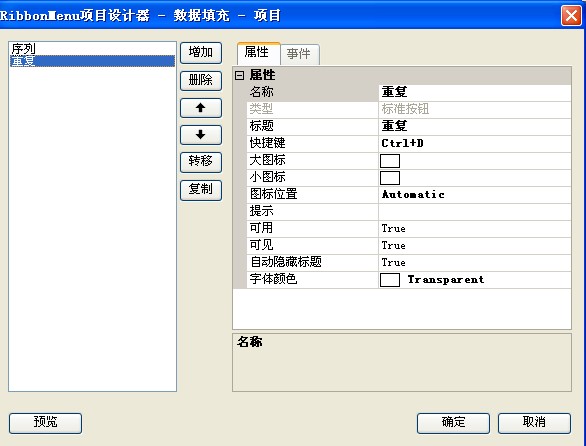Viewport: 586px width, 446px height.
Task: Click the 快捷键 Ctrl+D value field
Action: pos(475,144)
